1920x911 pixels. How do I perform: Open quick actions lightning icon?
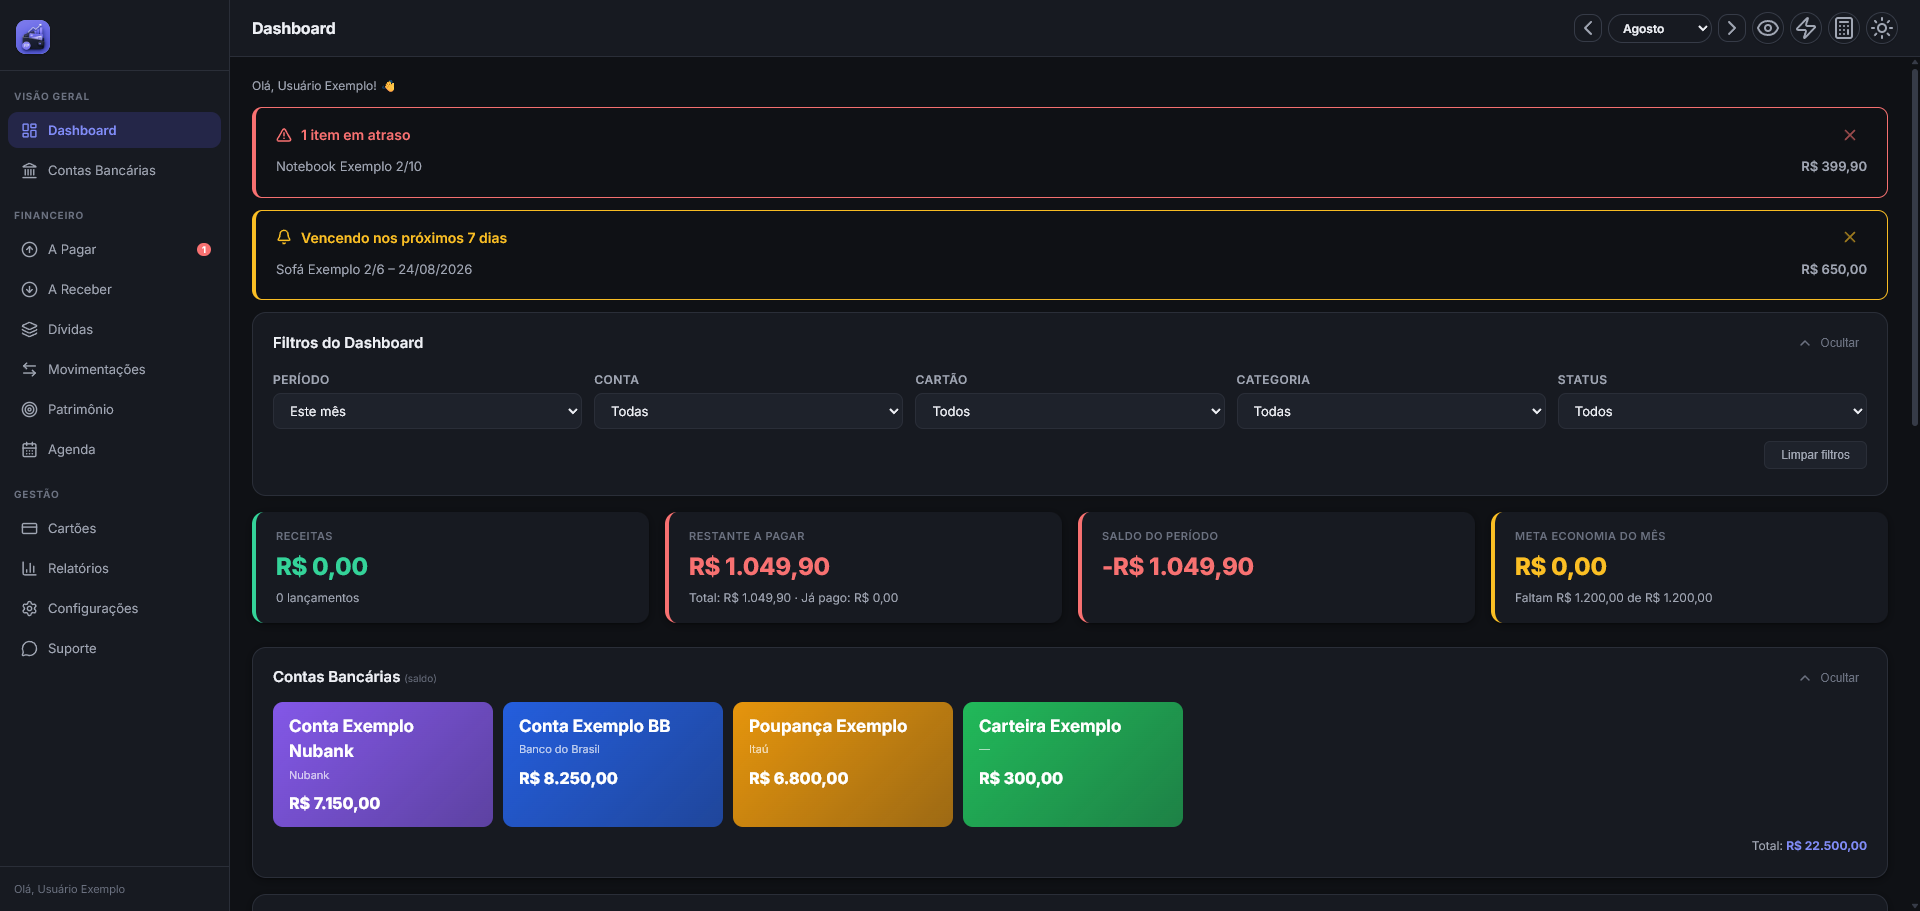[x=1806, y=28]
